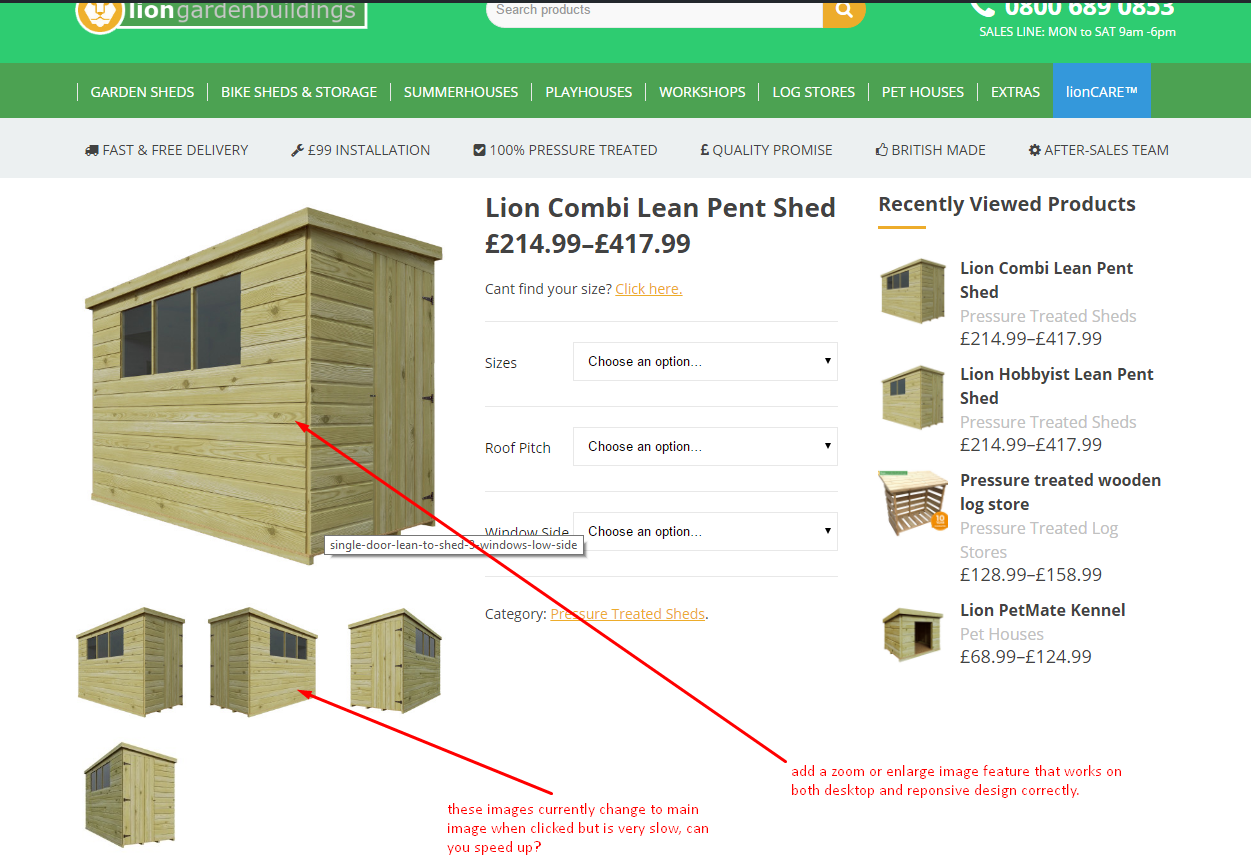Open the Log Stores menu item
The image size is (1251, 859).
pos(813,91)
